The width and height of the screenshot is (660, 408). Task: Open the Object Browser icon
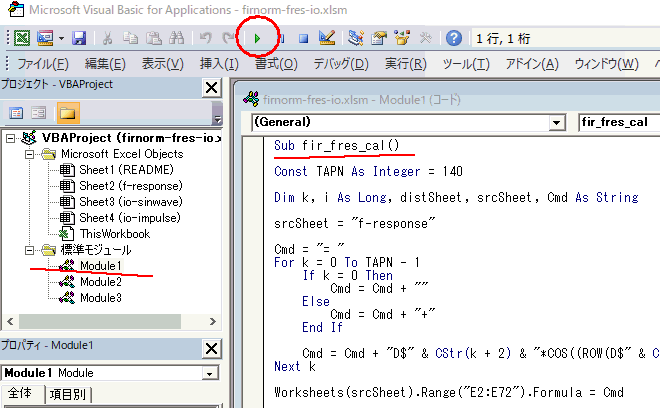pyautogui.click(x=402, y=38)
